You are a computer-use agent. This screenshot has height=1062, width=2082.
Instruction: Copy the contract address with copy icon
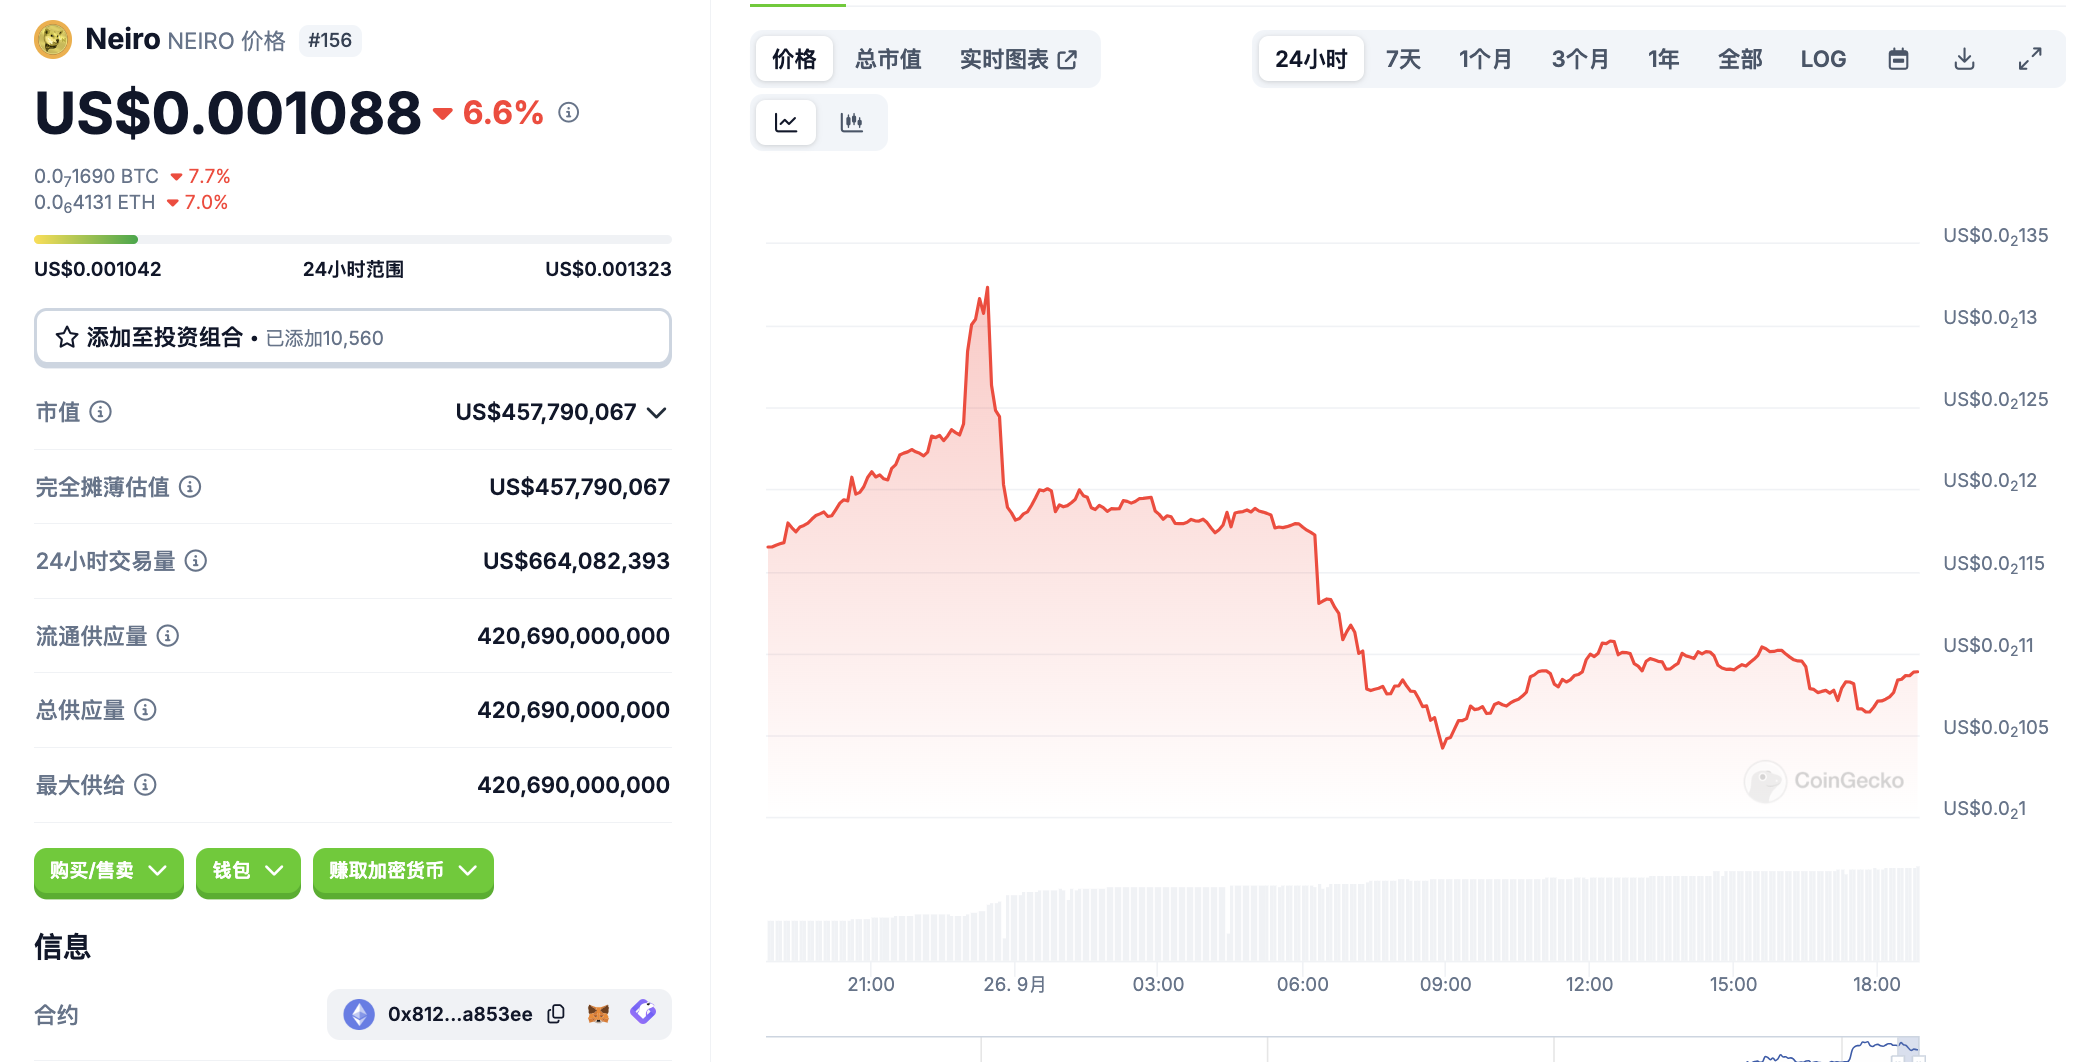[x=556, y=1014]
